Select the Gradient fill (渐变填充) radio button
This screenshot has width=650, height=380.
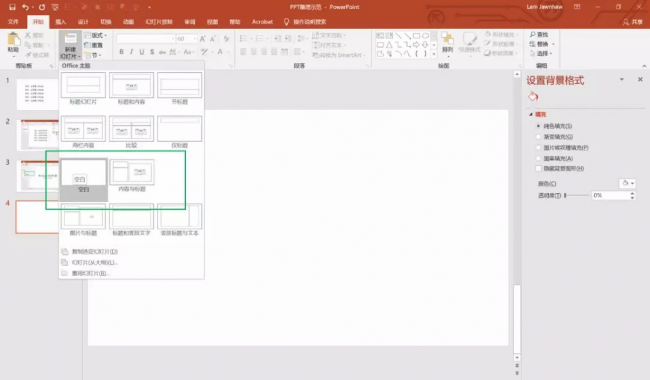(x=538, y=137)
